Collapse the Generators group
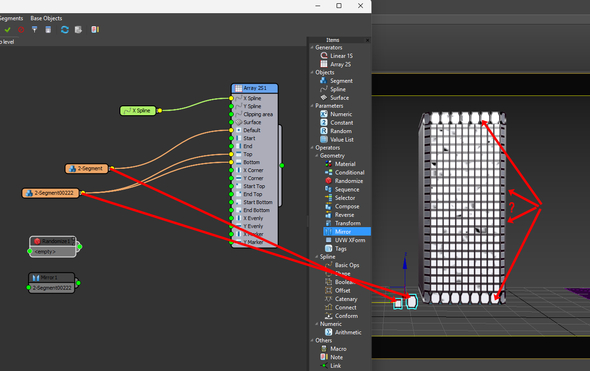The image size is (590, 371). tap(312, 47)
